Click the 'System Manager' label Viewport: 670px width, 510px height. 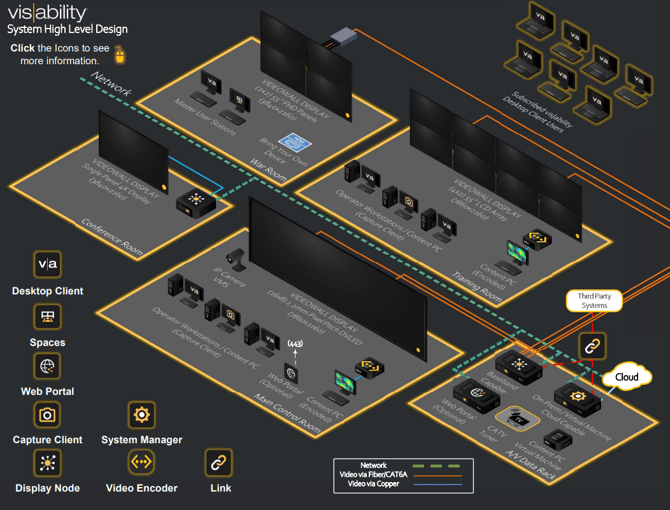point(141,440)
